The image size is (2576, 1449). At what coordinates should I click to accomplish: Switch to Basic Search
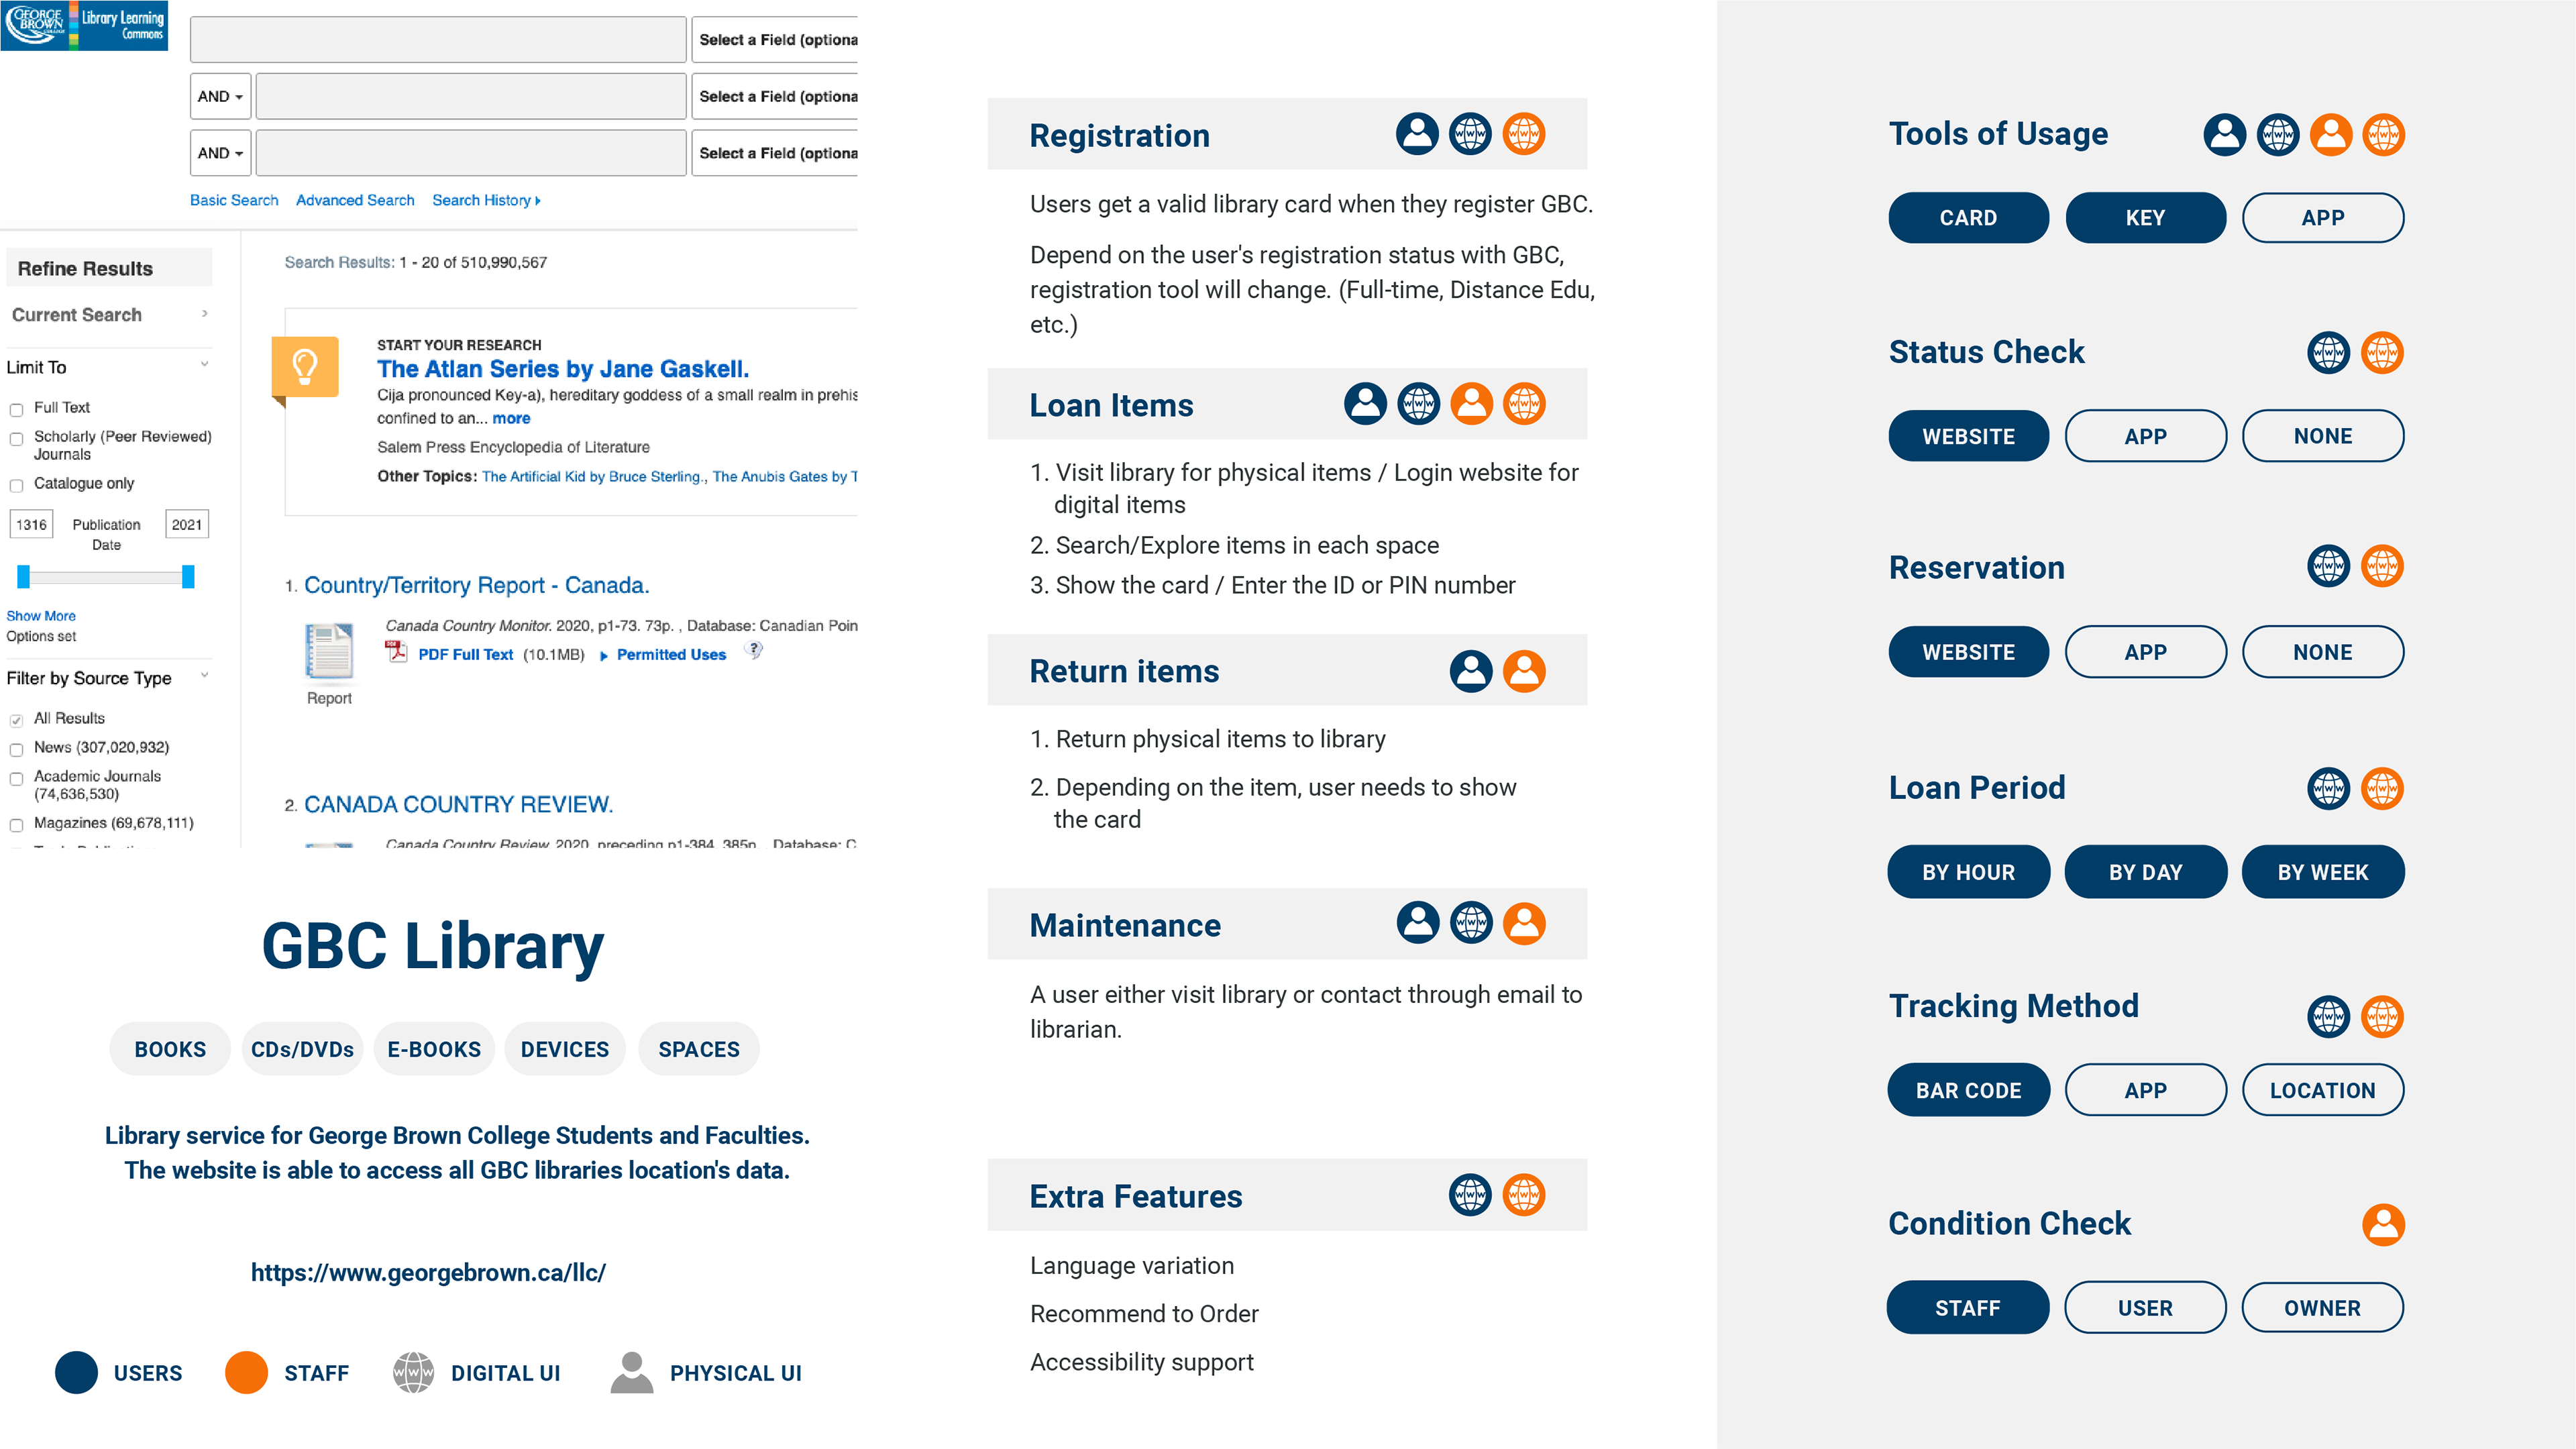tap(234, 200)
